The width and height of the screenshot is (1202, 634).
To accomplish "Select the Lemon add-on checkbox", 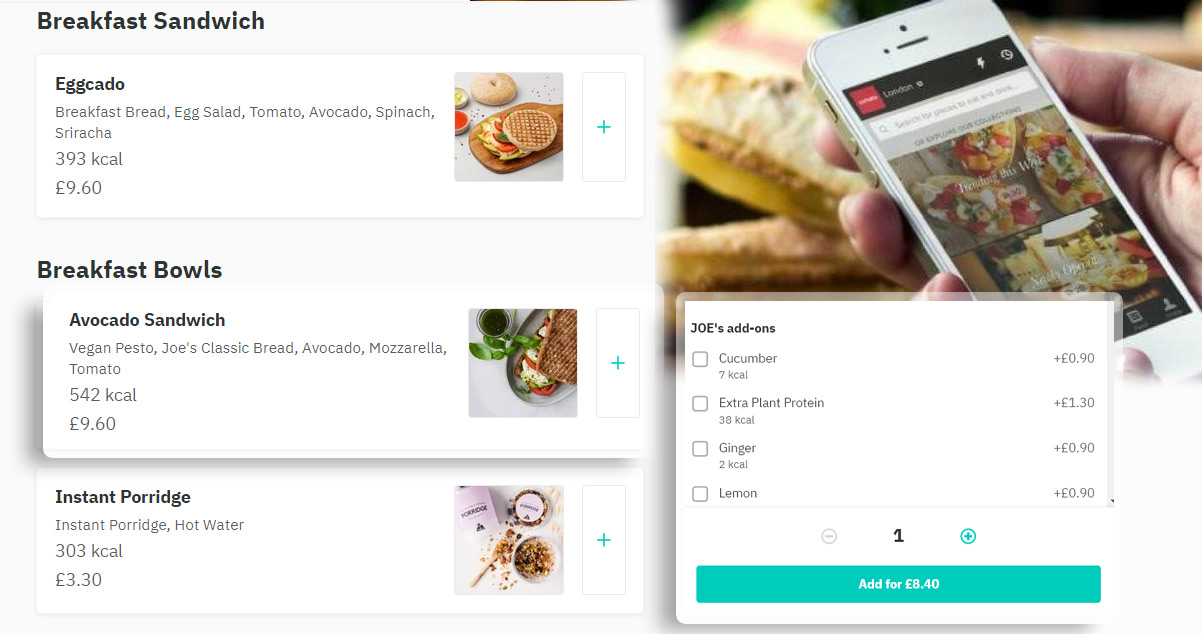I will pos(700,494).
